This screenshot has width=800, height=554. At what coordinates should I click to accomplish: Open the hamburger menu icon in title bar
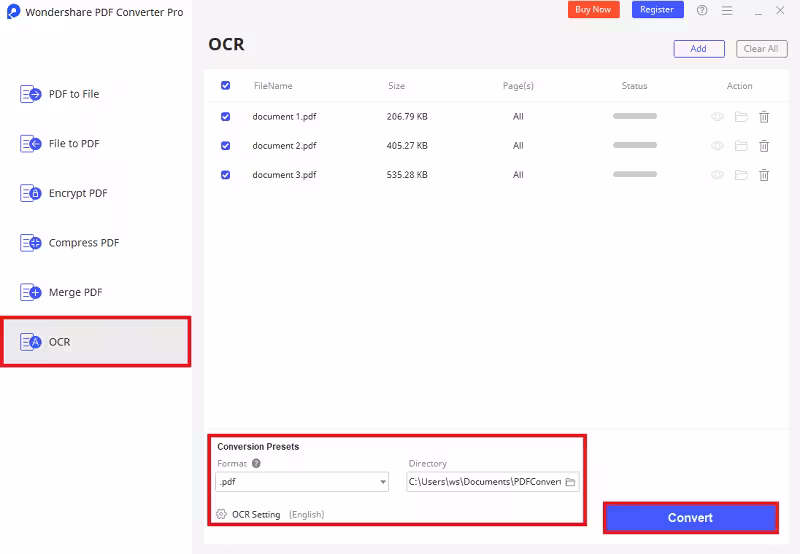click(x=727, y=10)
